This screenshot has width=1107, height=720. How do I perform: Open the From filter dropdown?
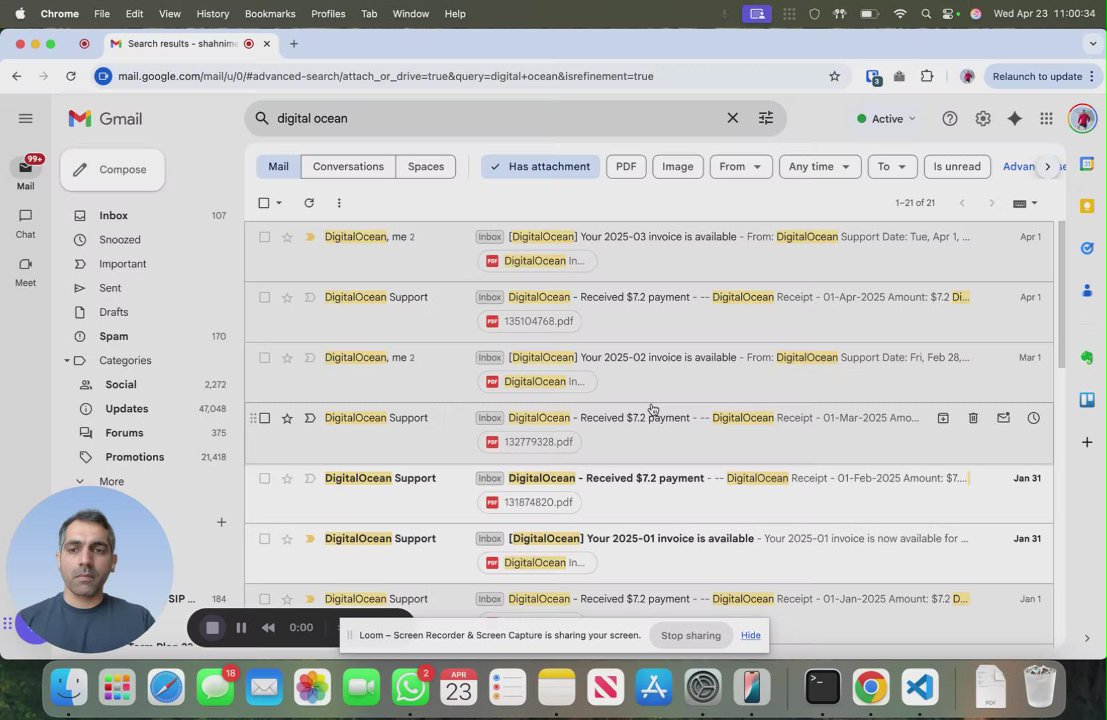(x=741, y=167)
